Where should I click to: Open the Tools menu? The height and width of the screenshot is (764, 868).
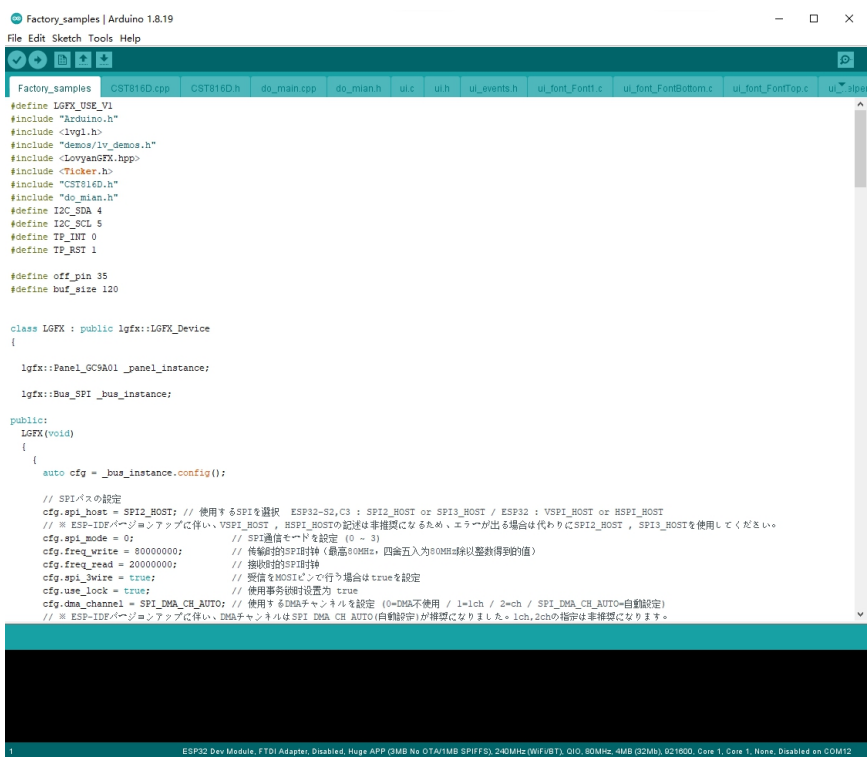click(100, 38)
